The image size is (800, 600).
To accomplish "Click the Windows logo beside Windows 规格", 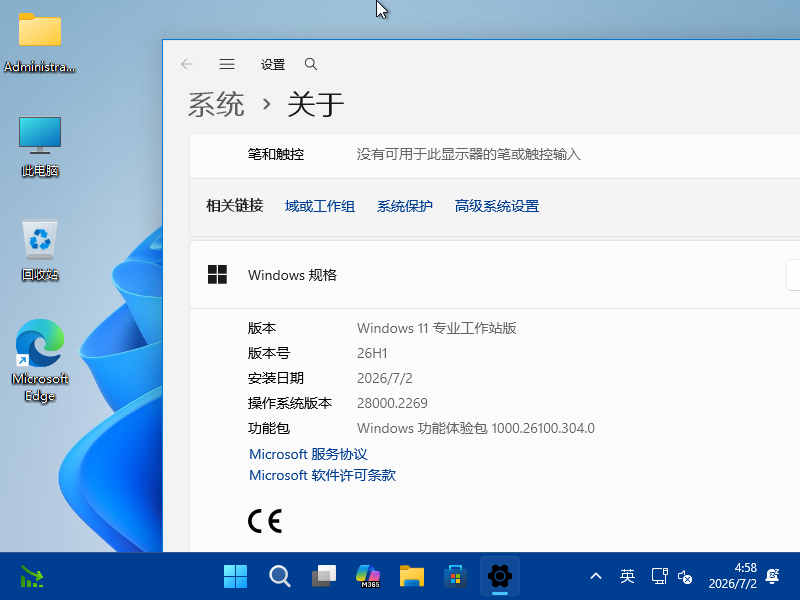I will 217,274.
